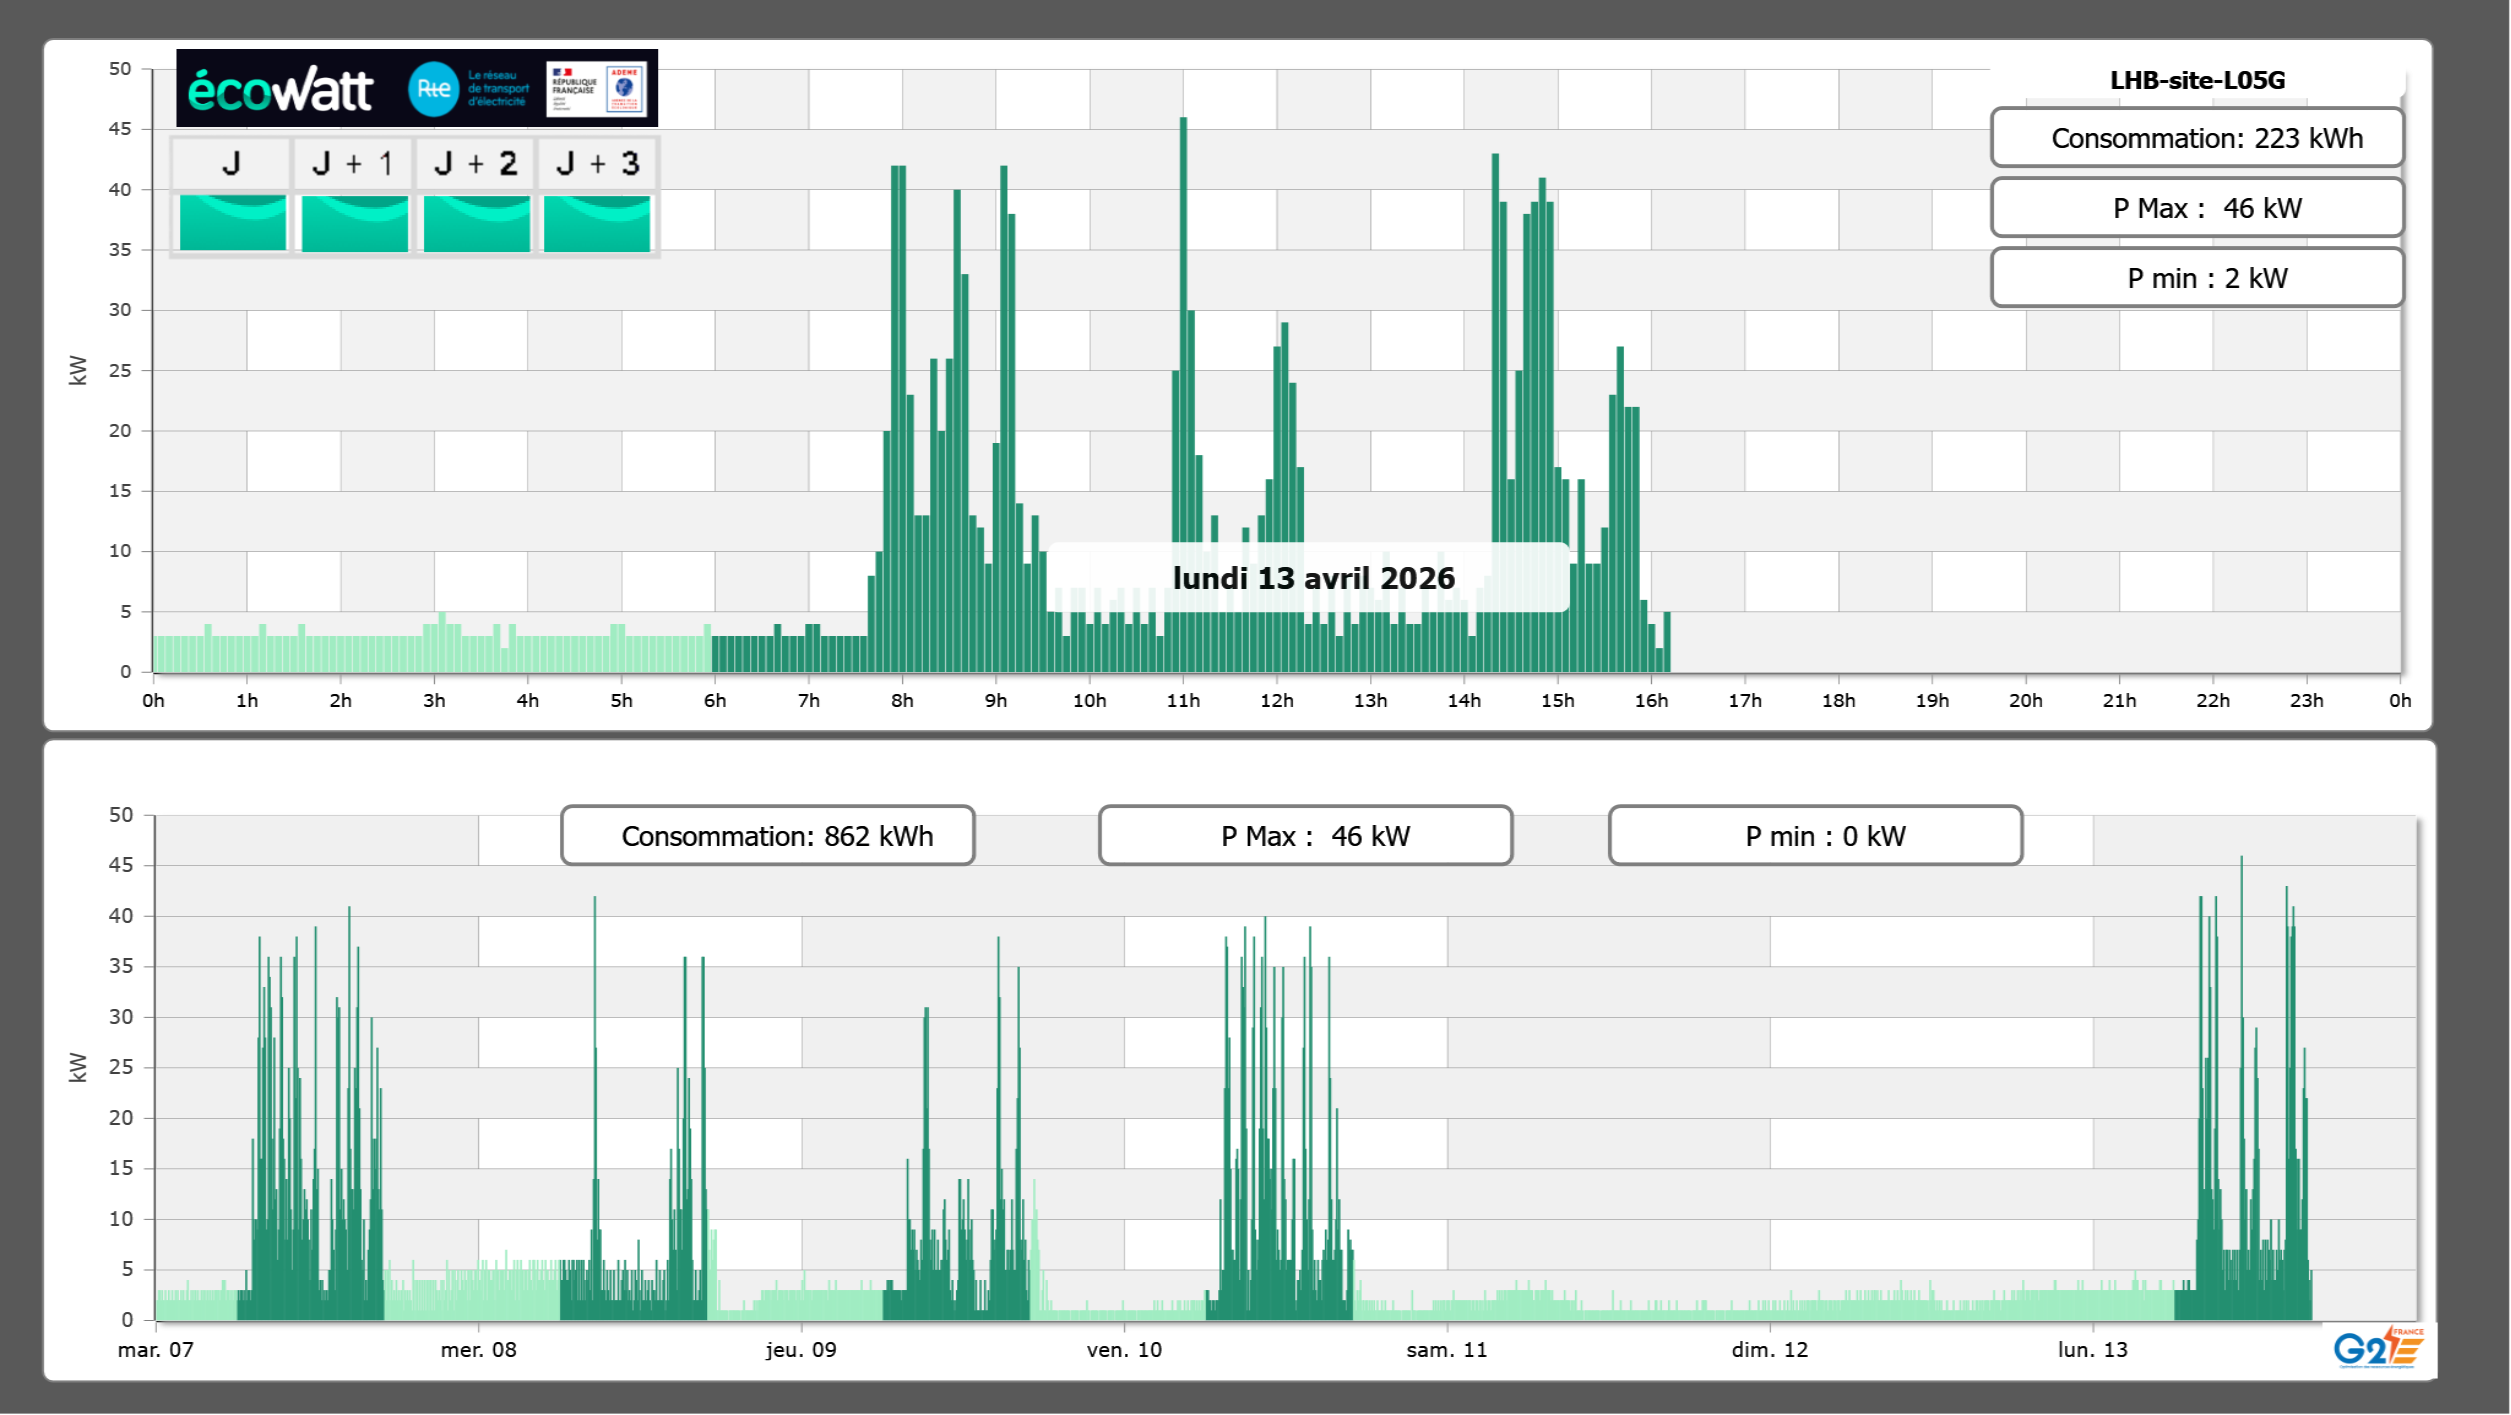Select the J + 2 day tab
Viewport: 2511px width, 1415px height.
coord(475,163)
